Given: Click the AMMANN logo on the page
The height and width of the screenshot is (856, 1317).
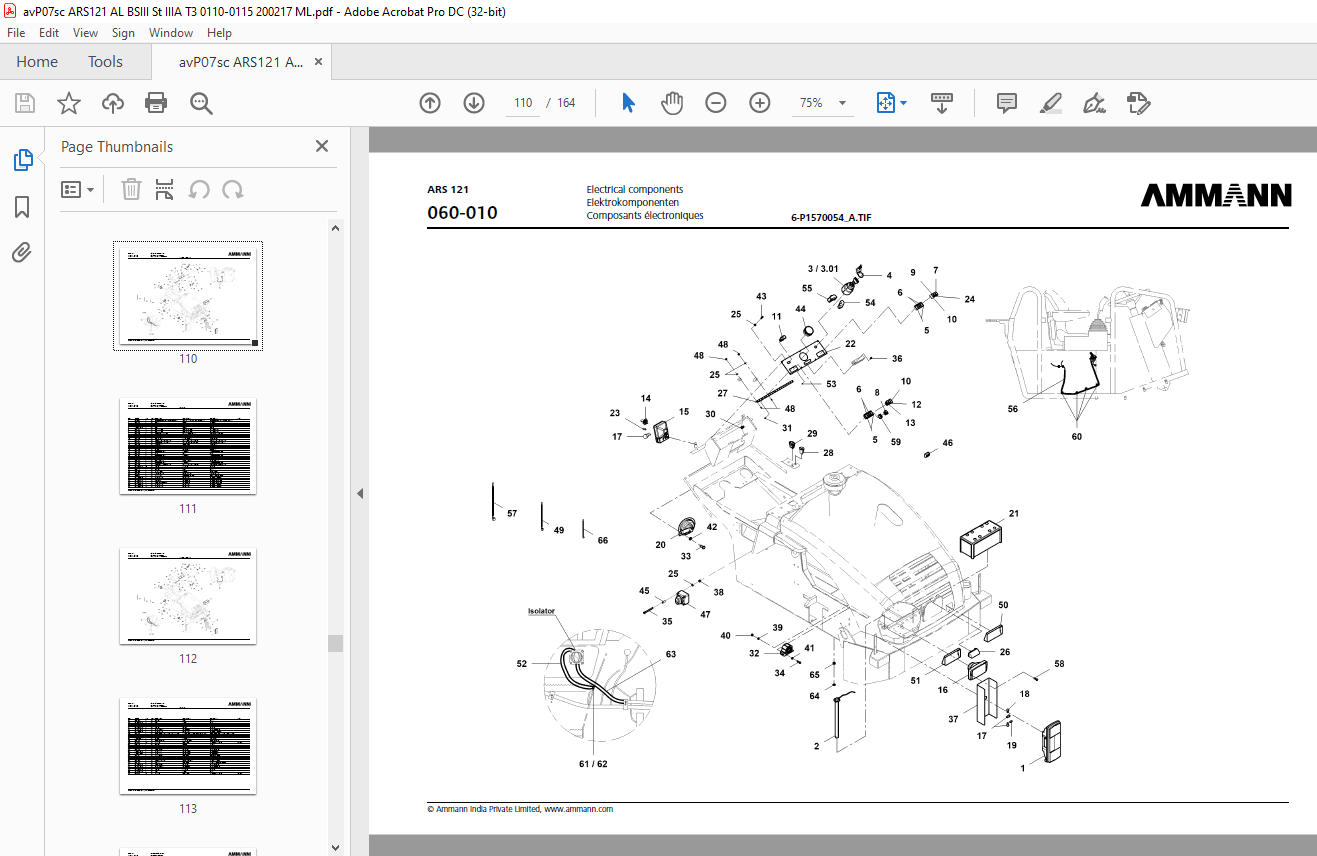Looking at the screenshot, I should point(1216,195).
